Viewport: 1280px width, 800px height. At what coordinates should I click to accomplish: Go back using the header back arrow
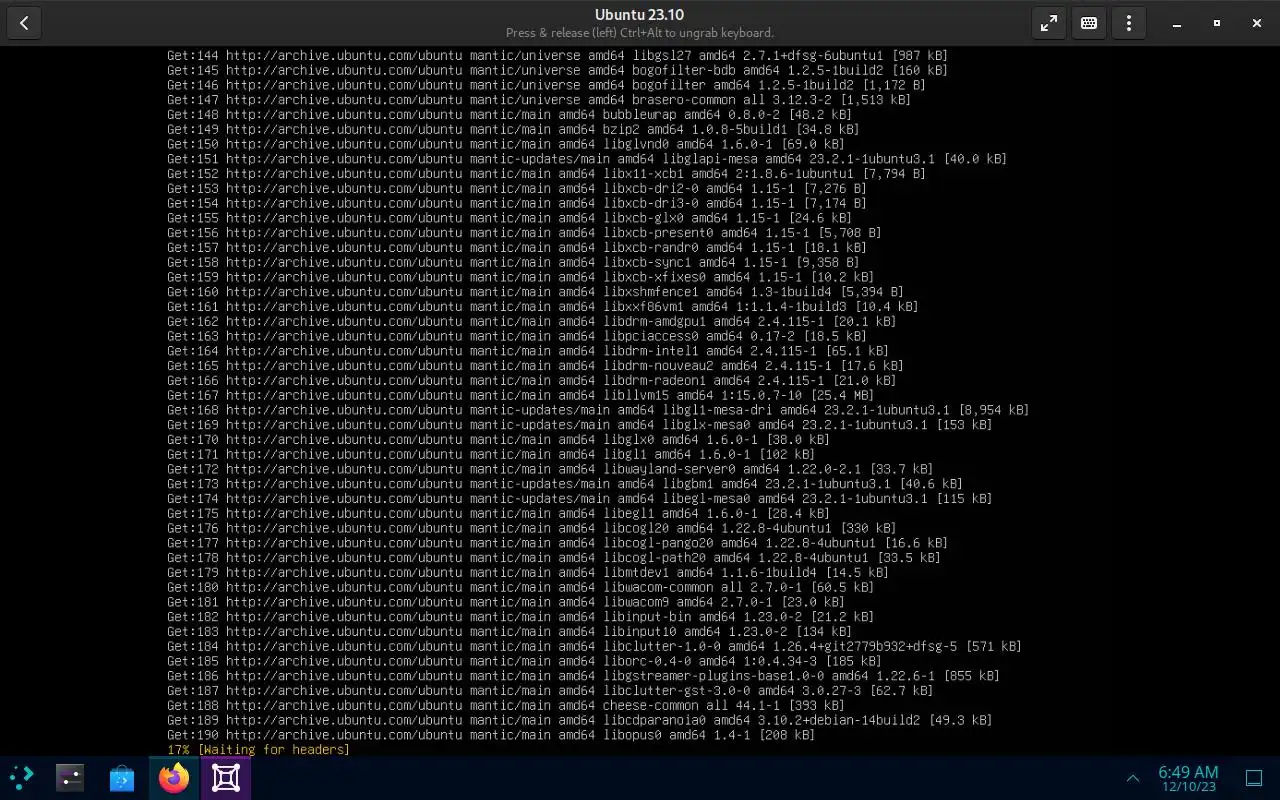(24, 23)
